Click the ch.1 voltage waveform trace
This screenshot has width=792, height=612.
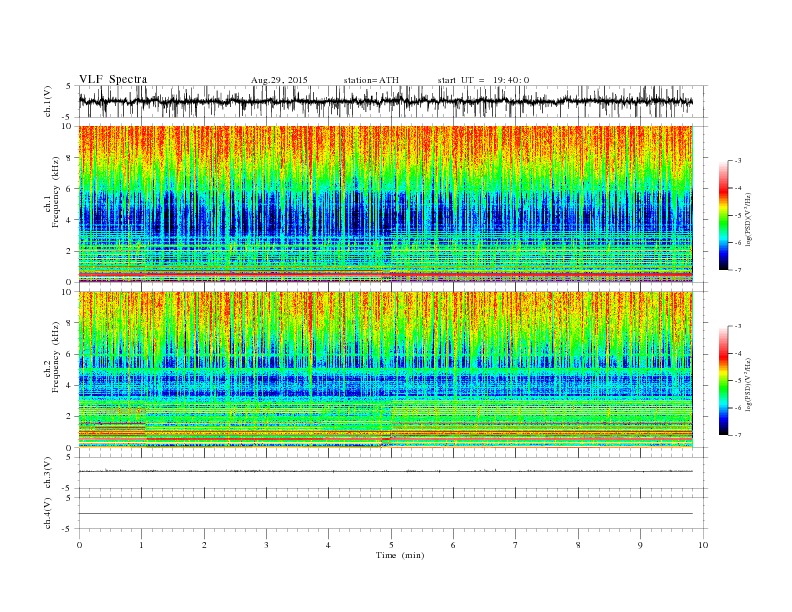[385, 101]
